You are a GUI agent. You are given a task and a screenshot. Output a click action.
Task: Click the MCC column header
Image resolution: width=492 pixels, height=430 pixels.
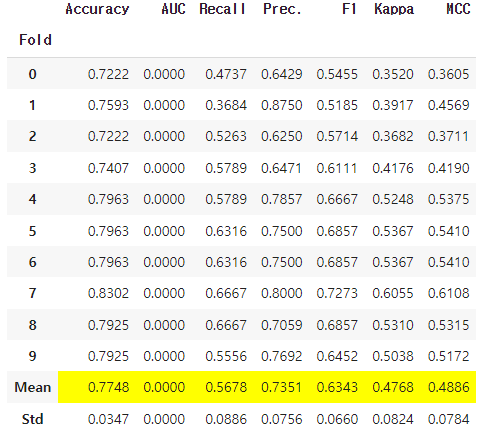(458, 9)
